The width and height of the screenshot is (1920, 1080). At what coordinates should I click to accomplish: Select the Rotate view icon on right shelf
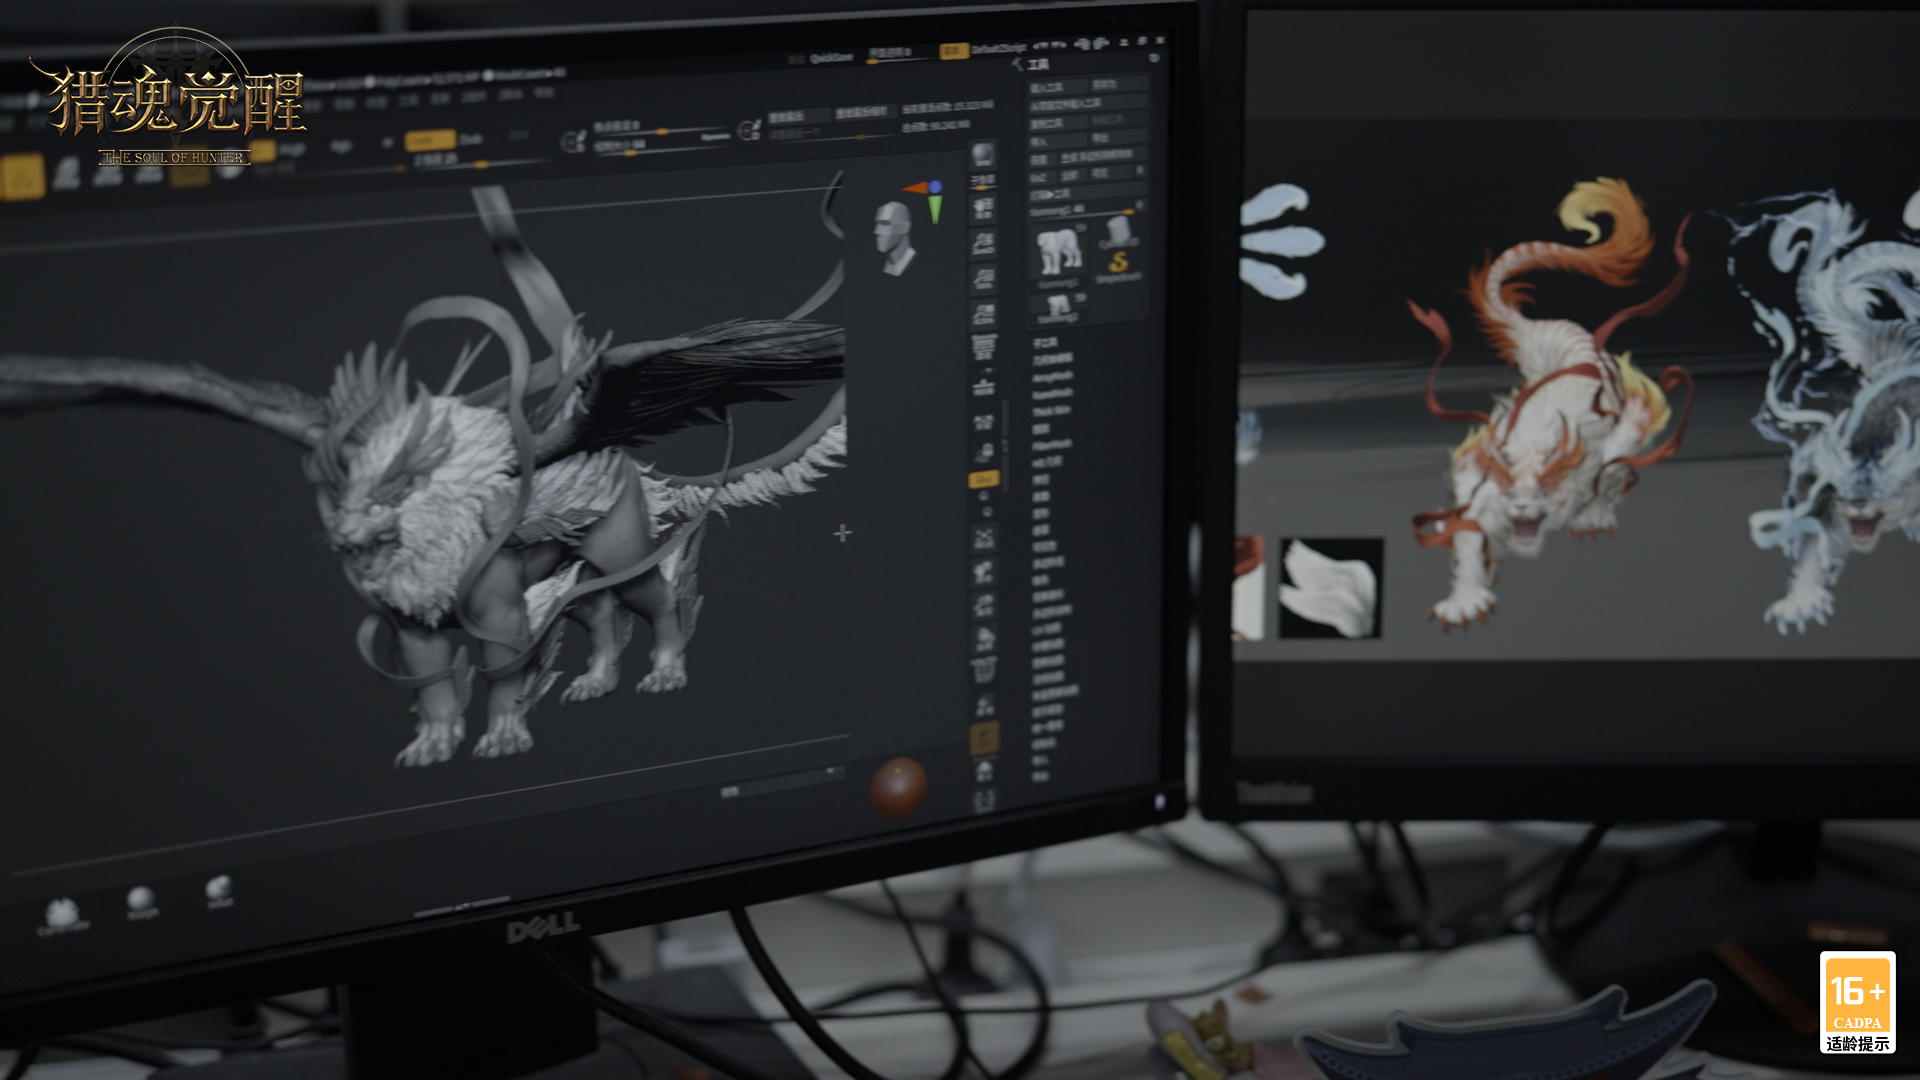[x=985, y=638]
